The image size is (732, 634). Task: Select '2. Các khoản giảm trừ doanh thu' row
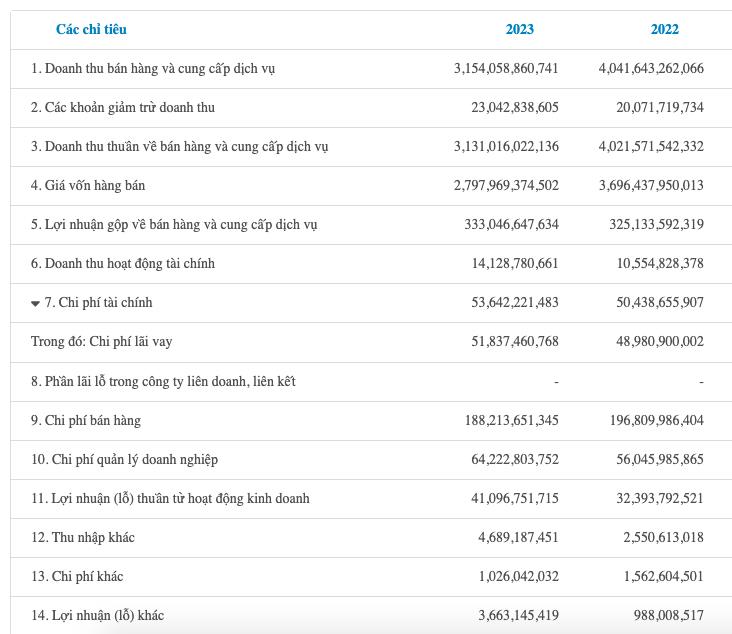[123, 108]
